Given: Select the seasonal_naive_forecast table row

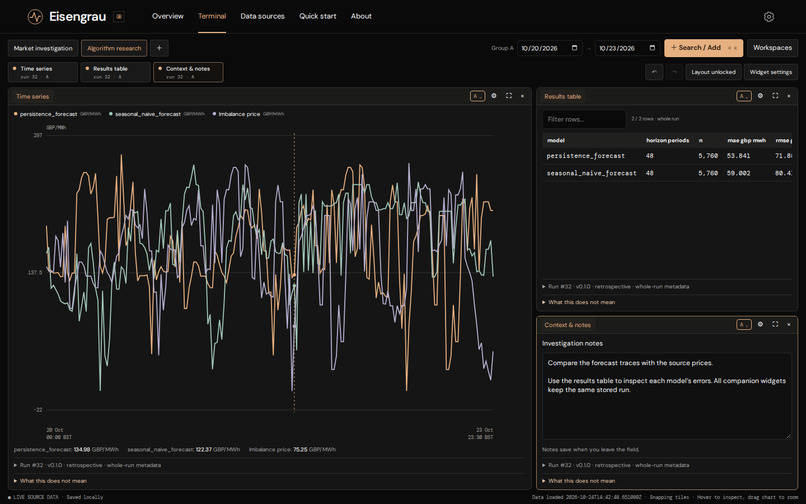Looking at the screenshot, I should point(667,173).
